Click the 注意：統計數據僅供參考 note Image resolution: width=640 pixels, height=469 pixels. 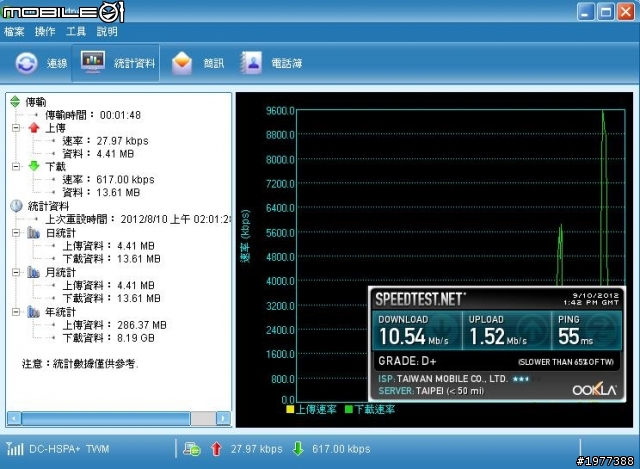[80, 364]
